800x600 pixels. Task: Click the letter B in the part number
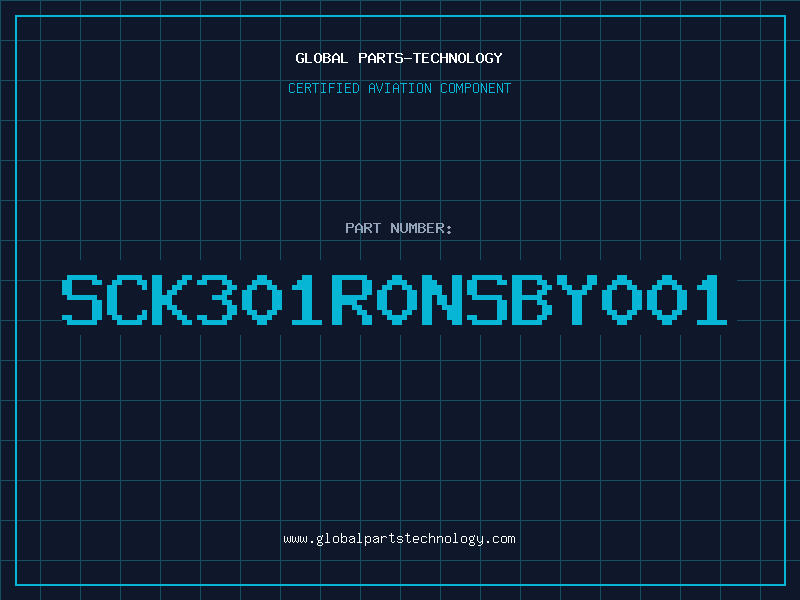click(532, 299)
